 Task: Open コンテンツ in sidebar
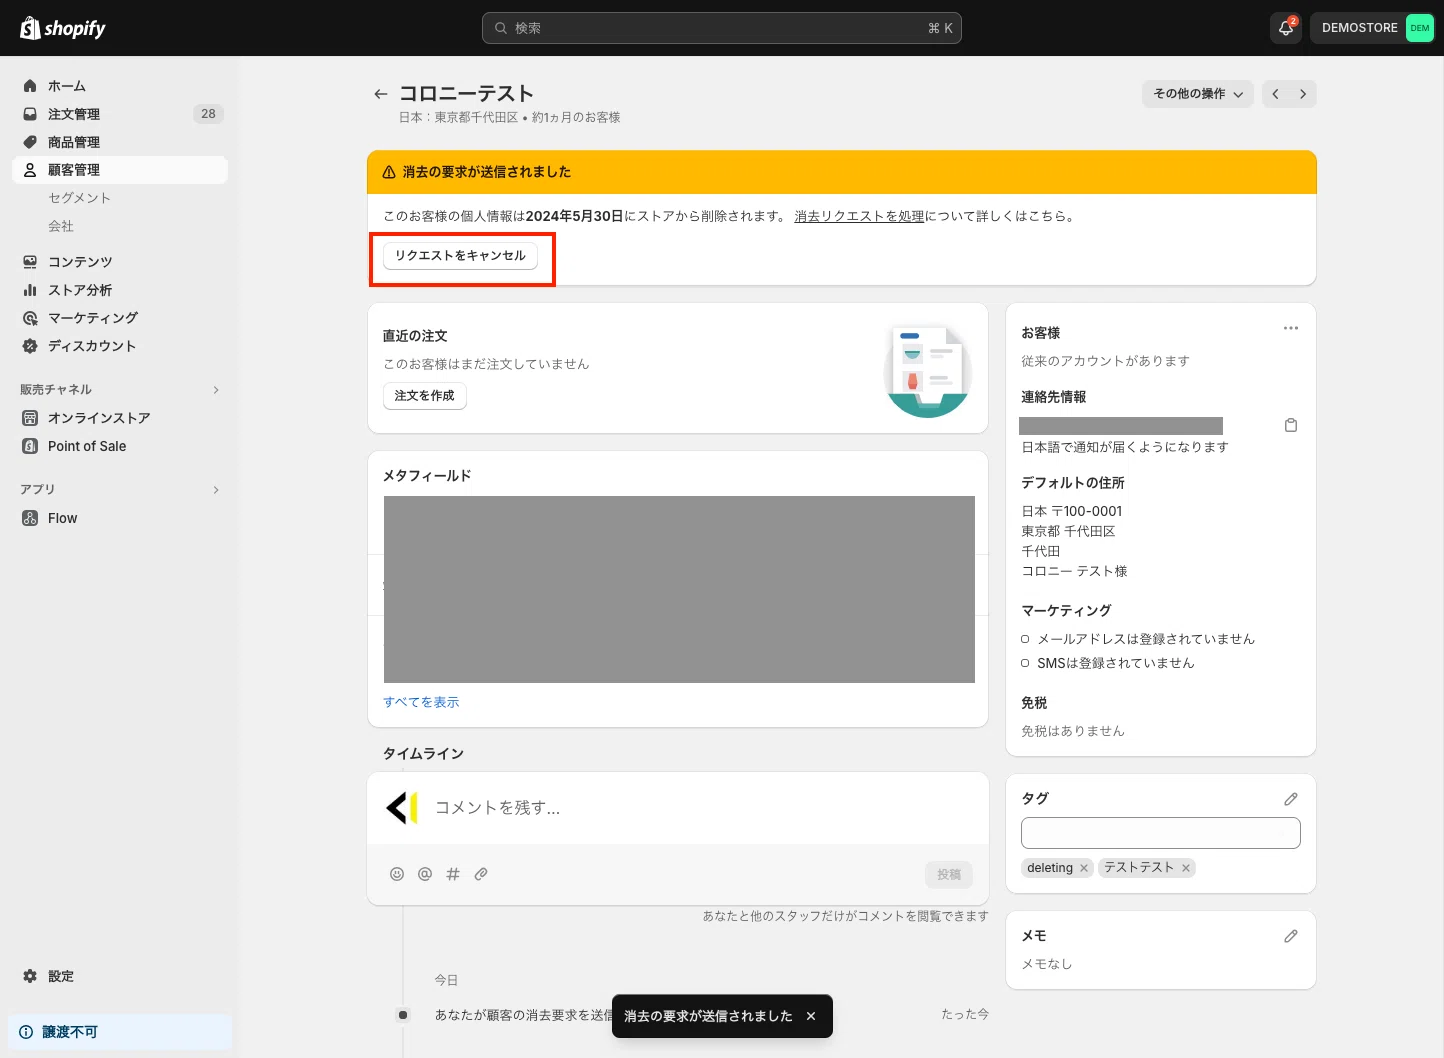coord(120,262)
